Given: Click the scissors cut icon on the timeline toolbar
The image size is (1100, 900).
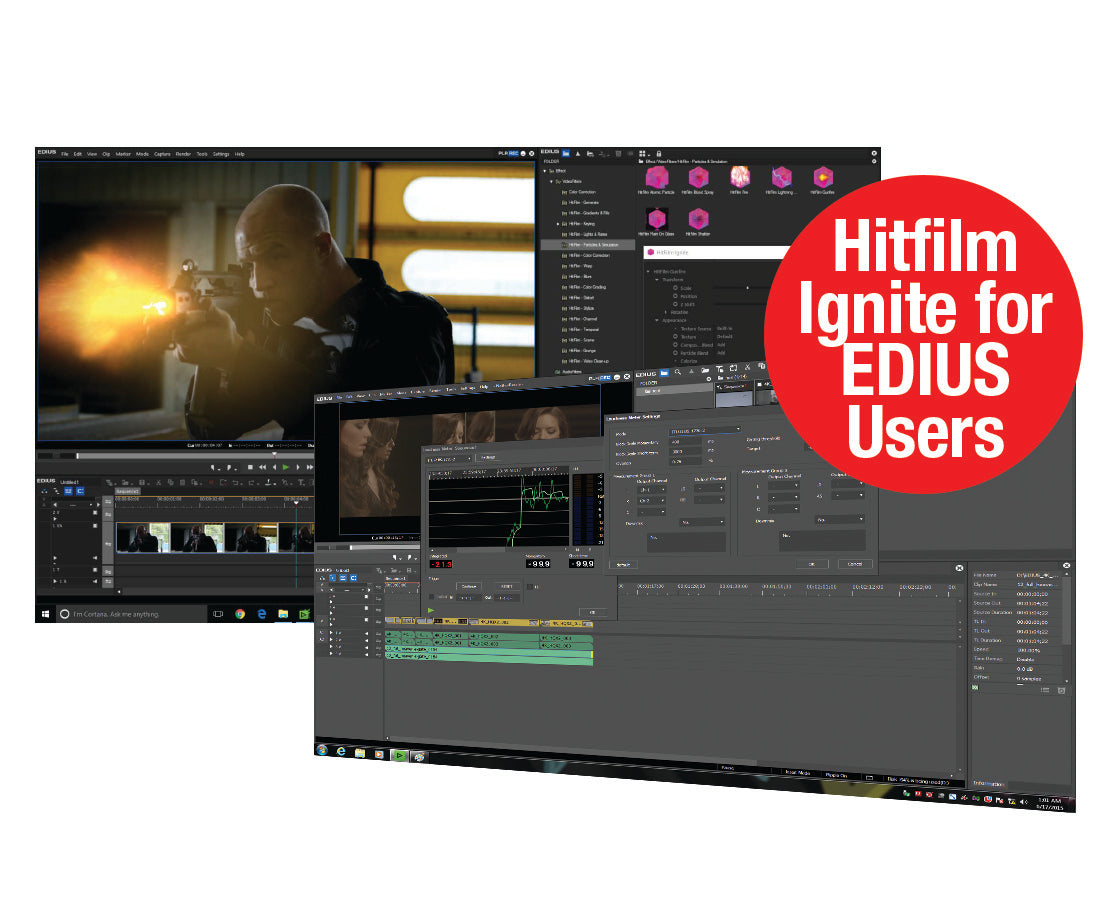Looking at the screenshot, I should tap(747, 366).
